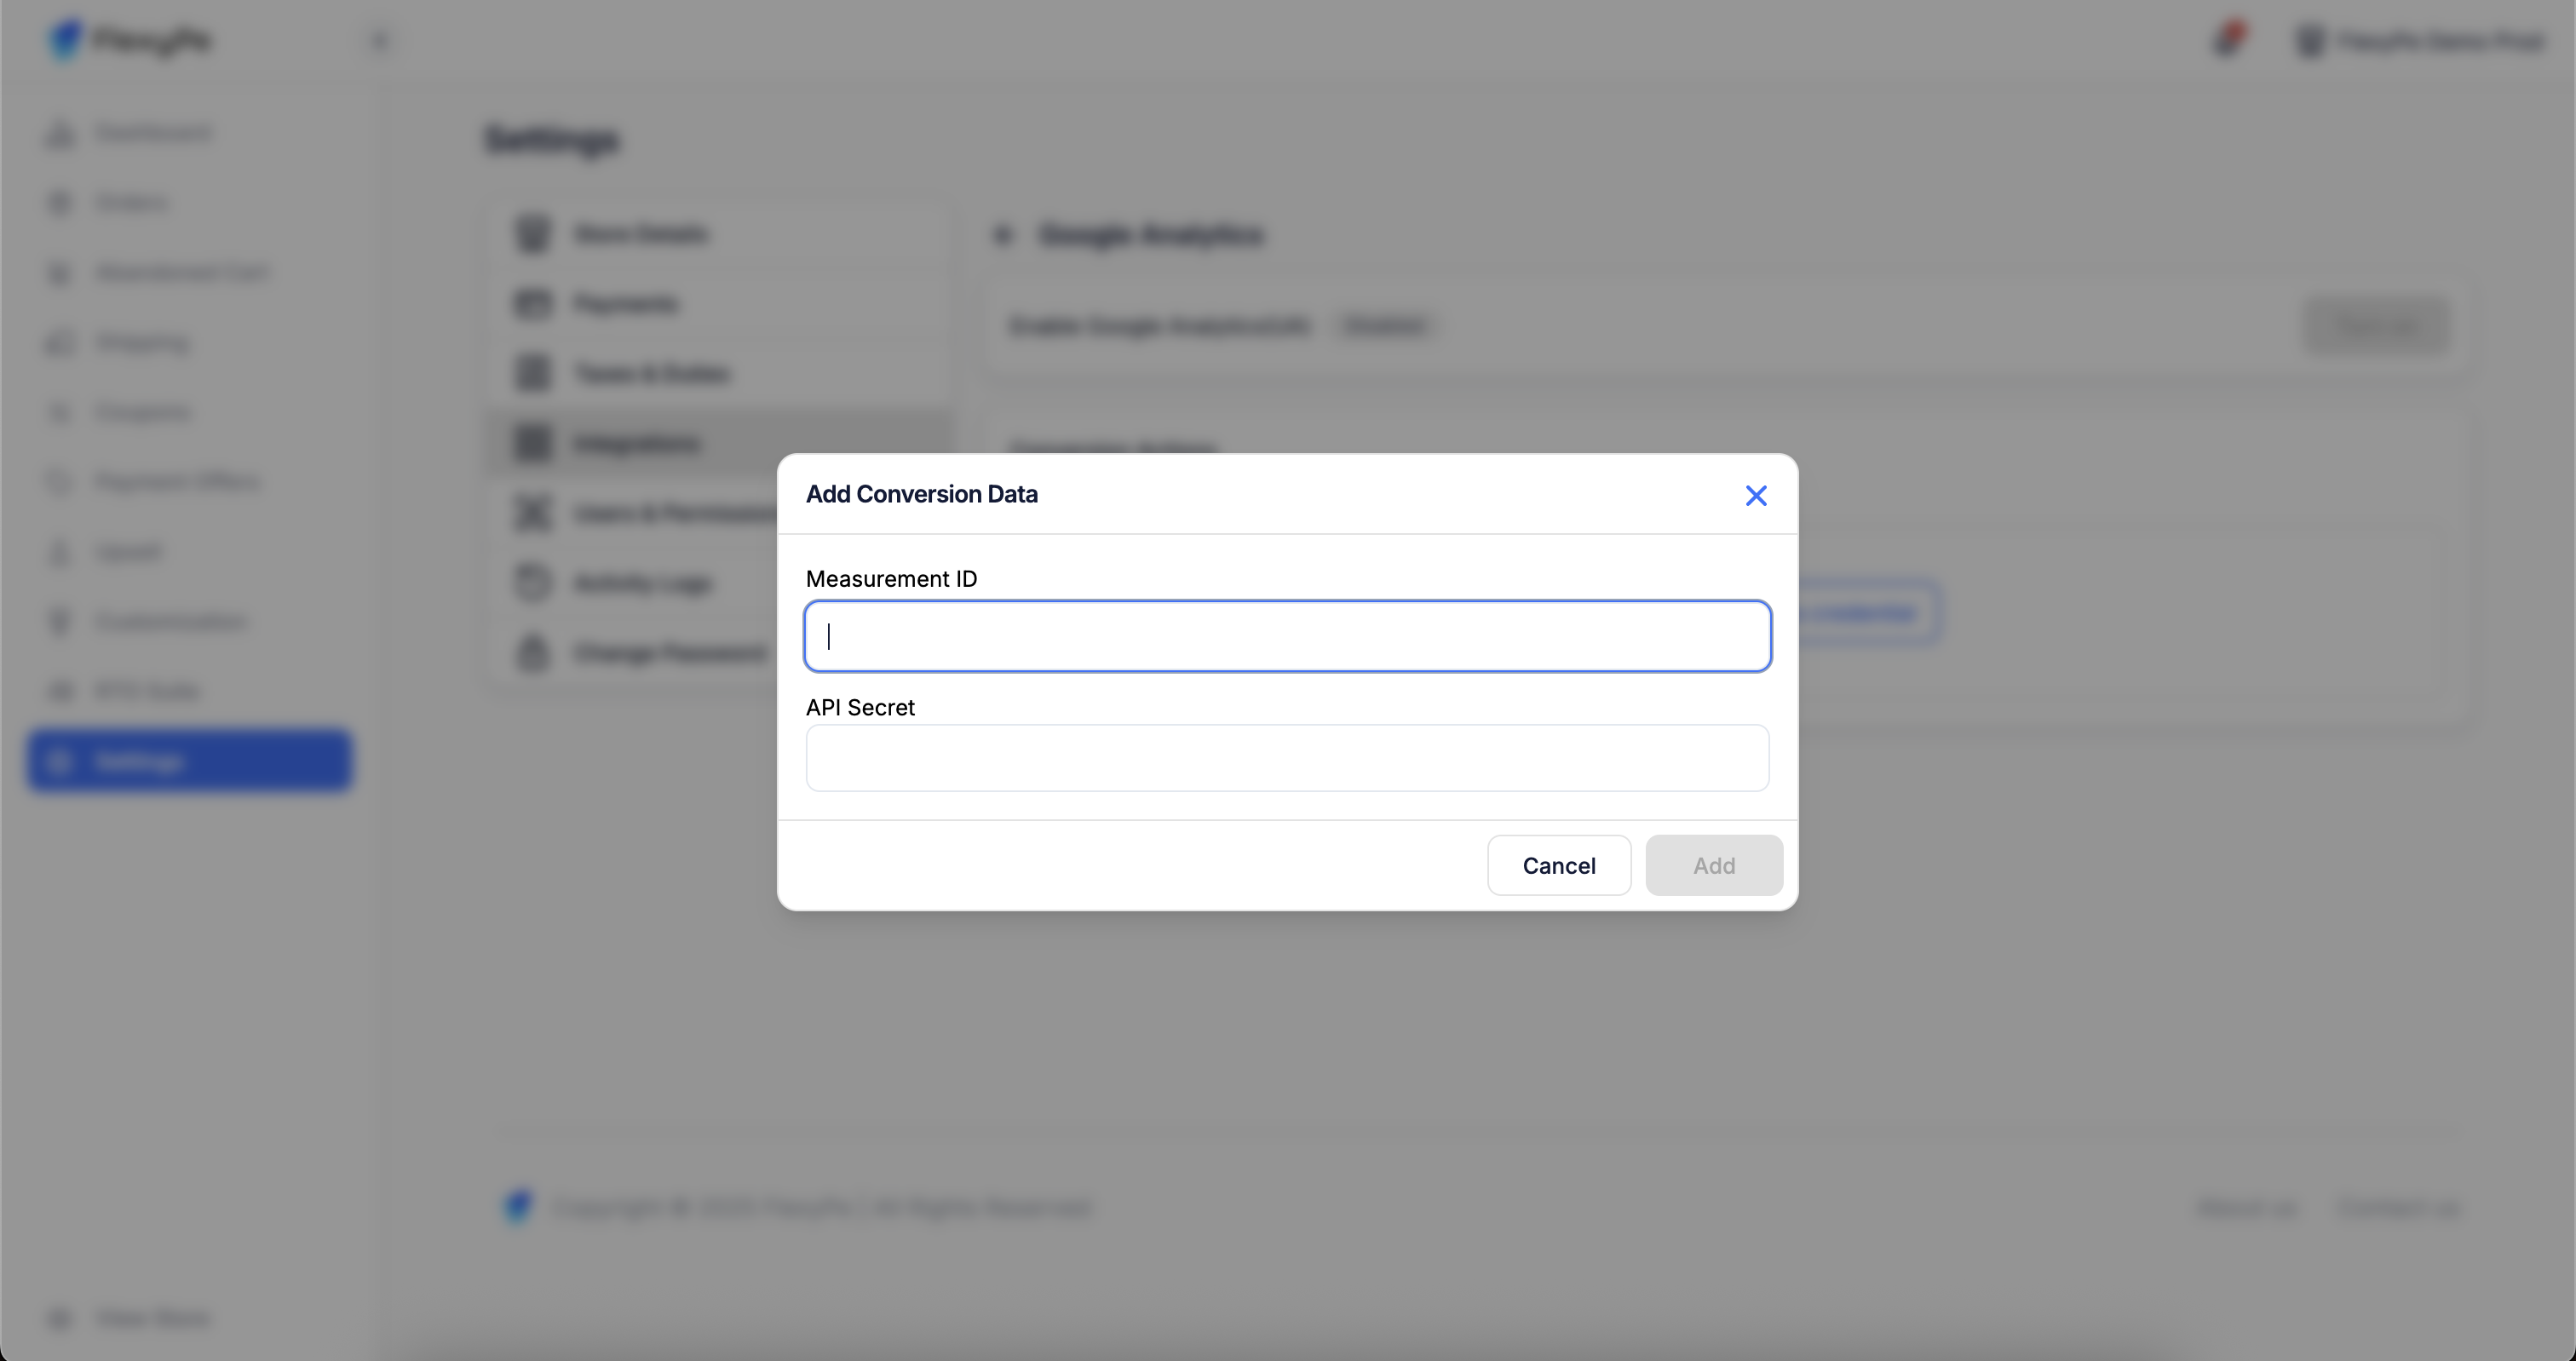The width and height of the screenshot is (2576, 1361).
Task: Close the Add Conversion Data dialog
Action: [1755, 495]
